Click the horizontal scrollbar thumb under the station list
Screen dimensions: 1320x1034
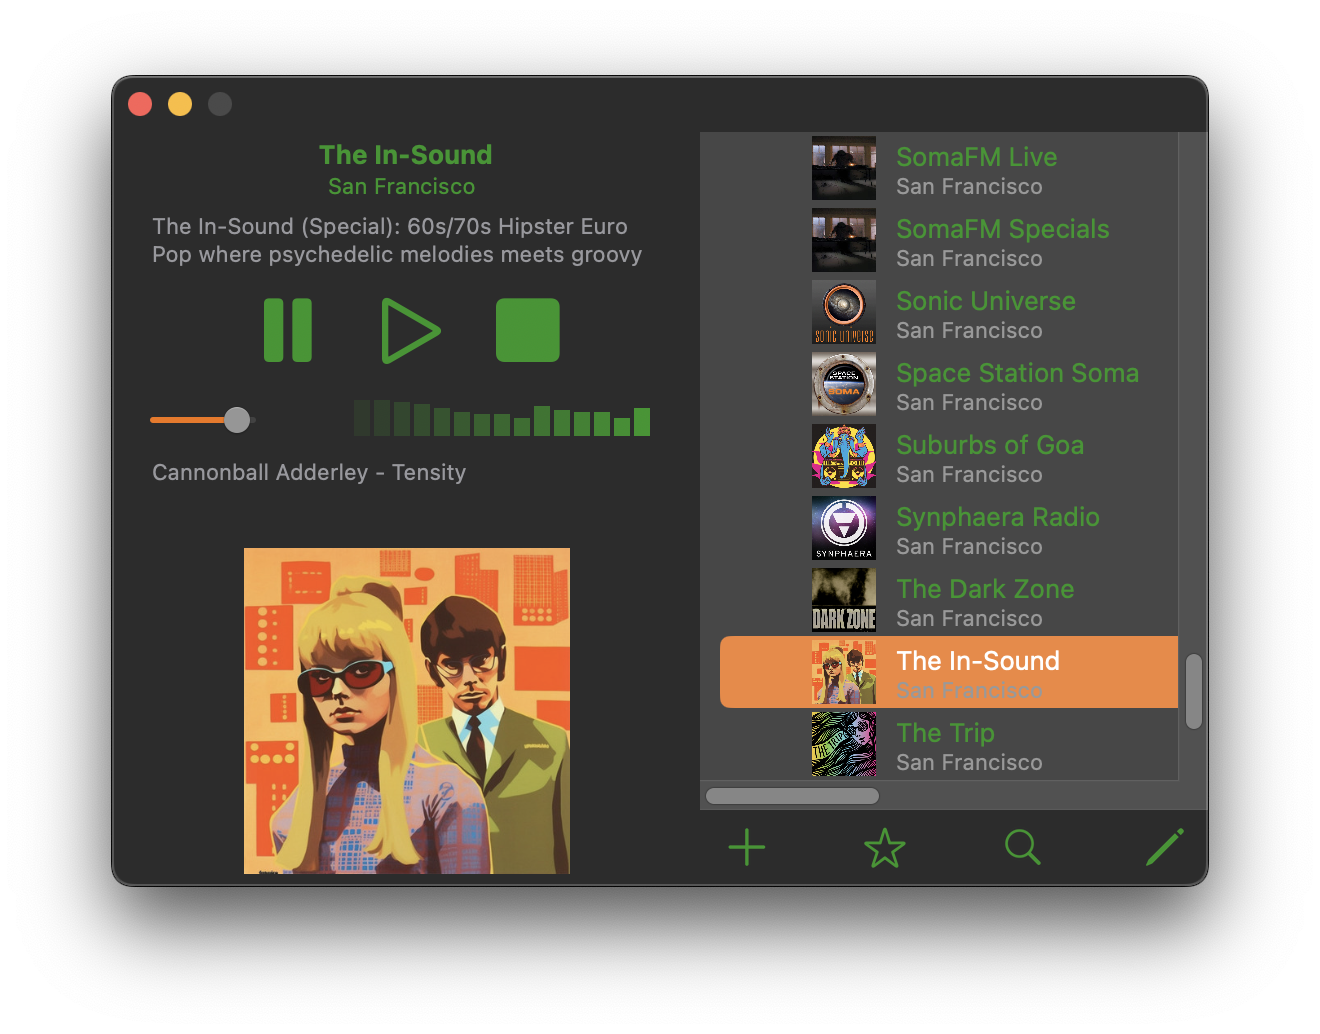tap(792, 796)
